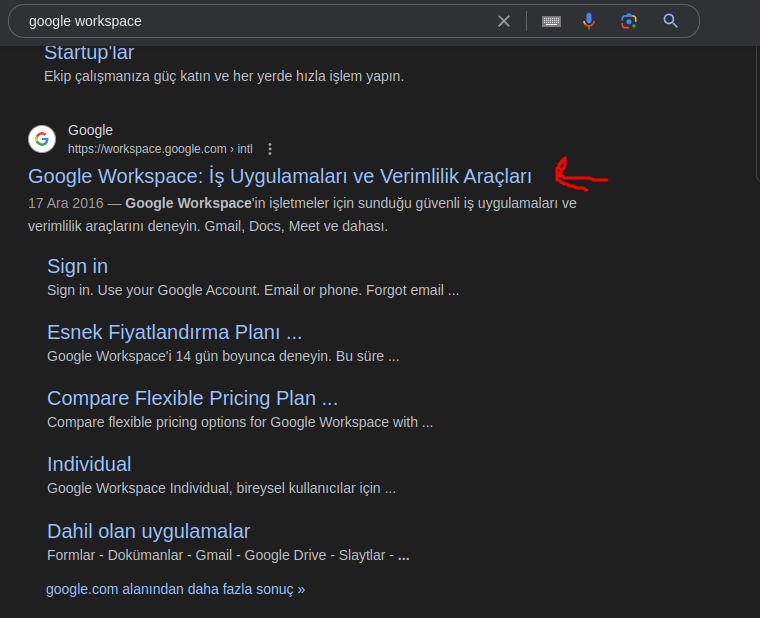760x618 pixels.
Task: Click the https://workspace.google.com › intl URL
Action: point(160,149)
